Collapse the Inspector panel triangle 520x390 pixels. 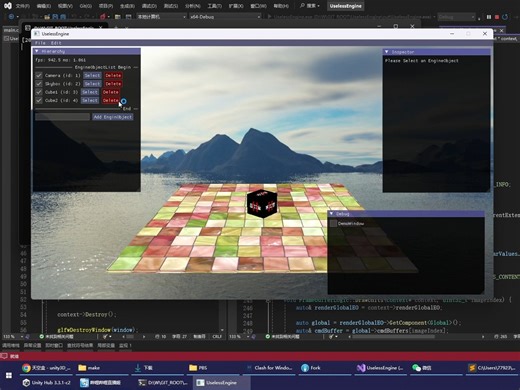(x=387, y=52)
